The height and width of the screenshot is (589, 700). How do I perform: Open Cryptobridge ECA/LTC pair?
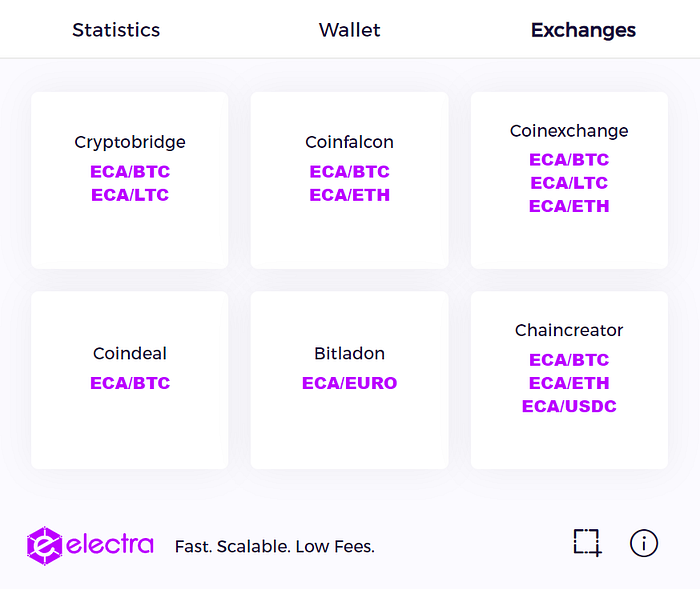coord(130,195)
